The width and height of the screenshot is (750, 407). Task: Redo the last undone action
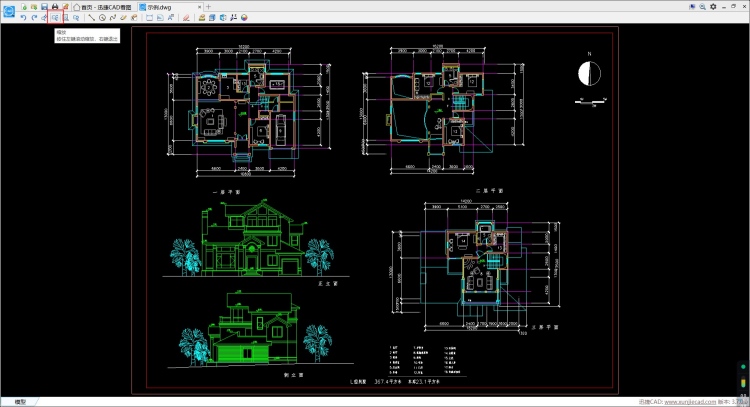pyautogui.click(x=34, y=18)
